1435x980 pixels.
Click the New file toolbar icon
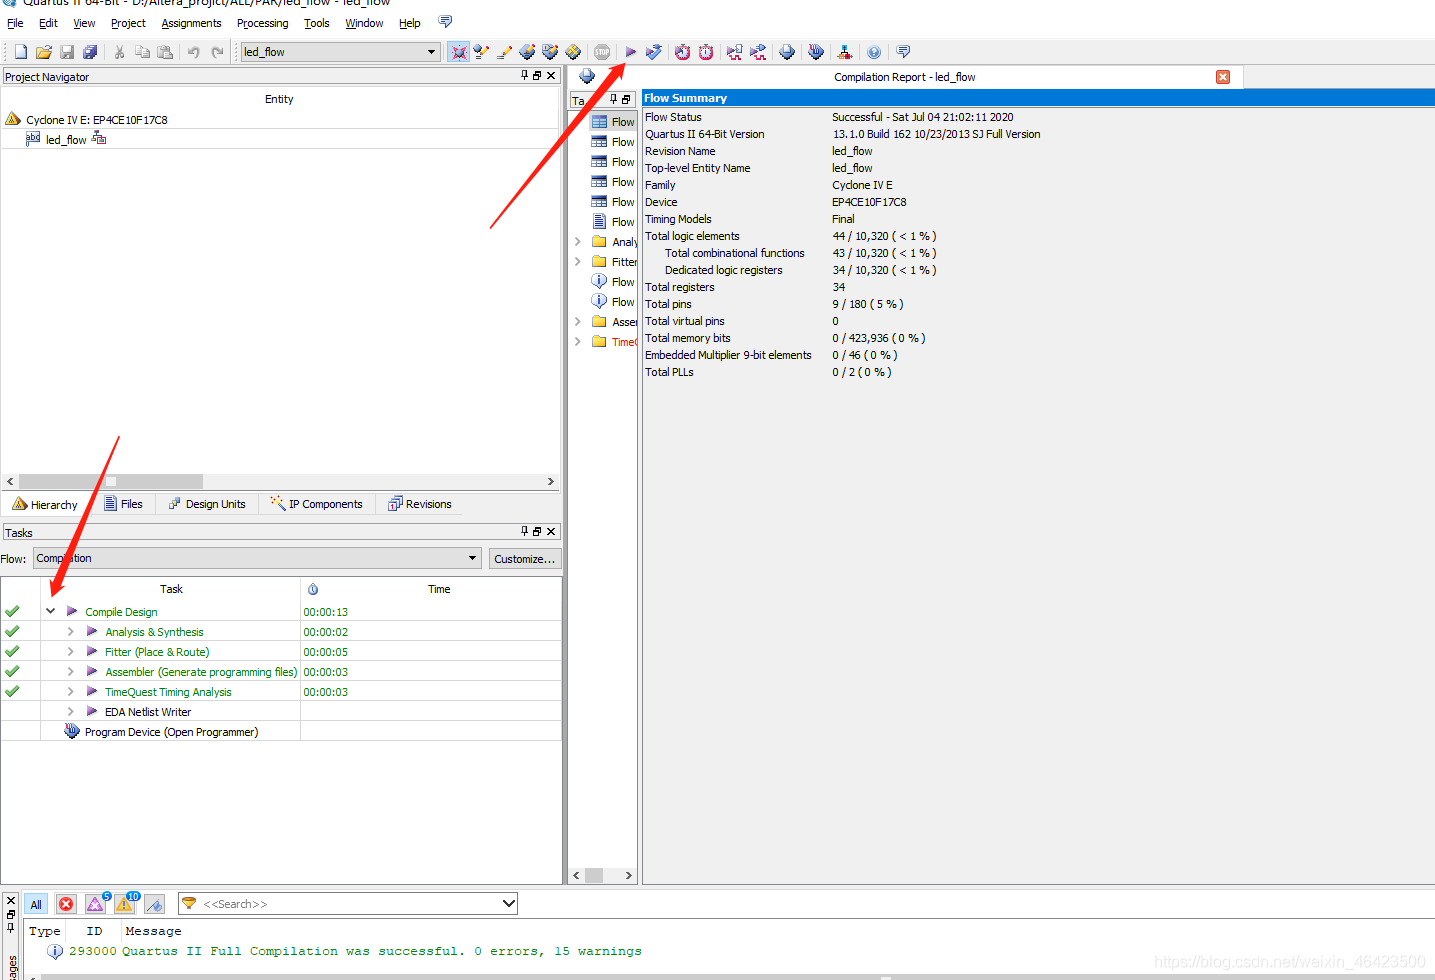click(20, 52)
